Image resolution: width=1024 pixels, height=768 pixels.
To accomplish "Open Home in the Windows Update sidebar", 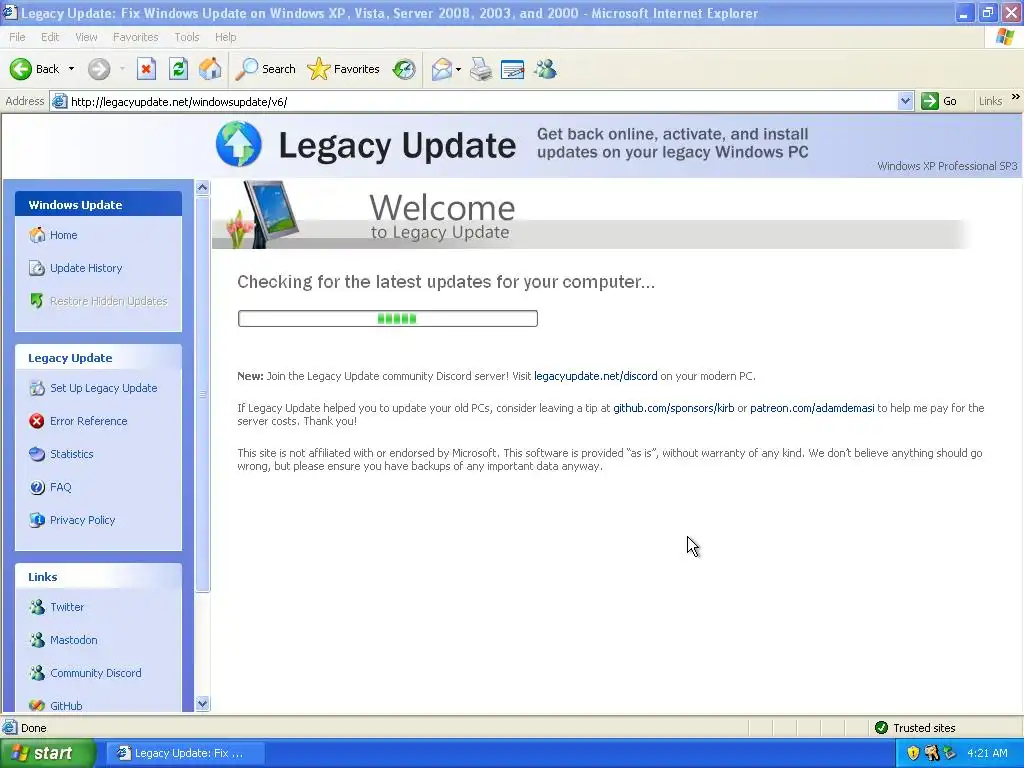I will 63,235.
